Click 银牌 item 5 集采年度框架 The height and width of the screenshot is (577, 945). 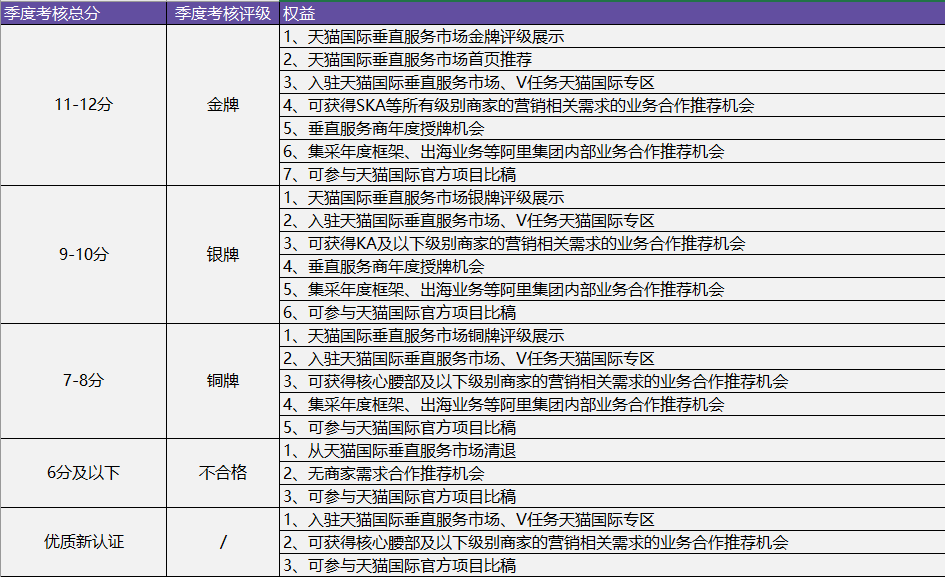point(612,289)
